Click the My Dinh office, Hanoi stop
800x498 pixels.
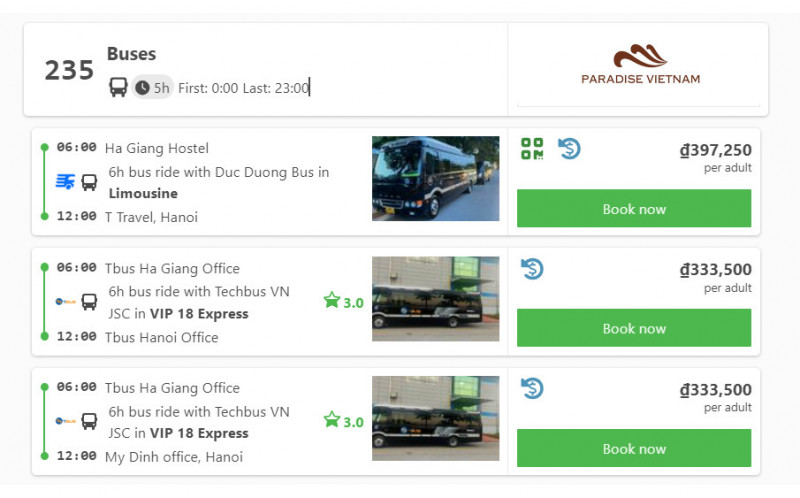click(174, 457)
